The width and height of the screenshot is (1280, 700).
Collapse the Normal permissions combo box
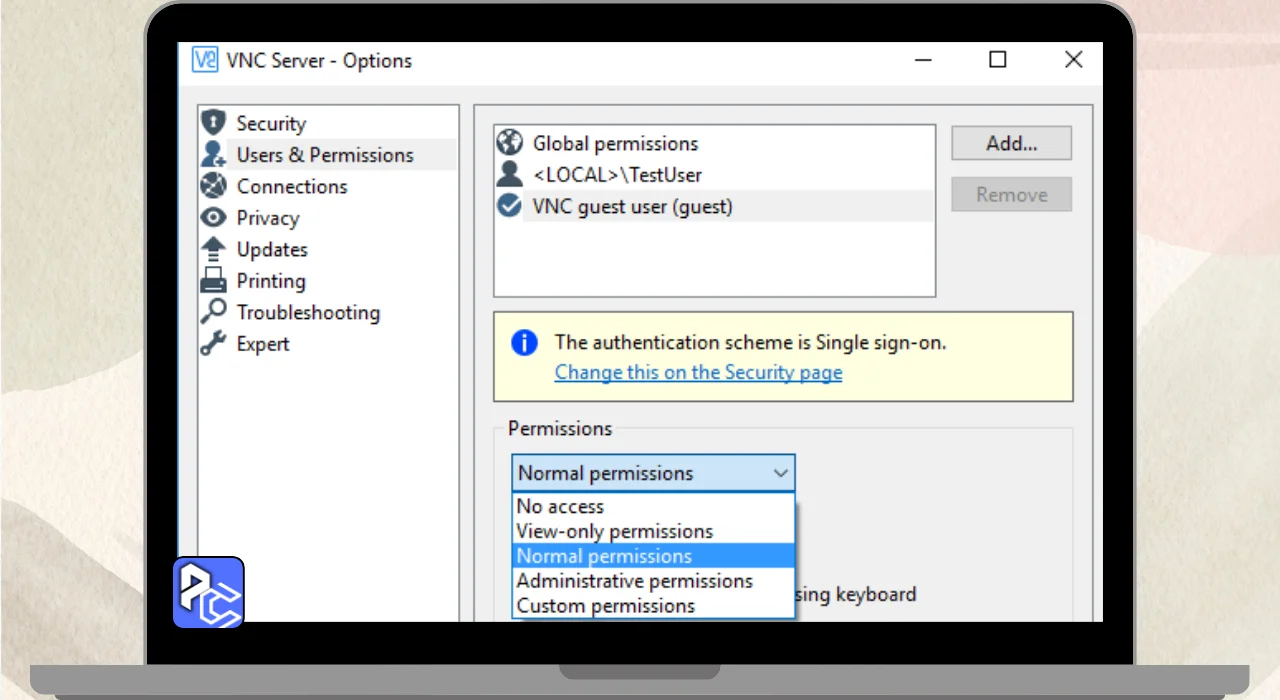(654, 473)
